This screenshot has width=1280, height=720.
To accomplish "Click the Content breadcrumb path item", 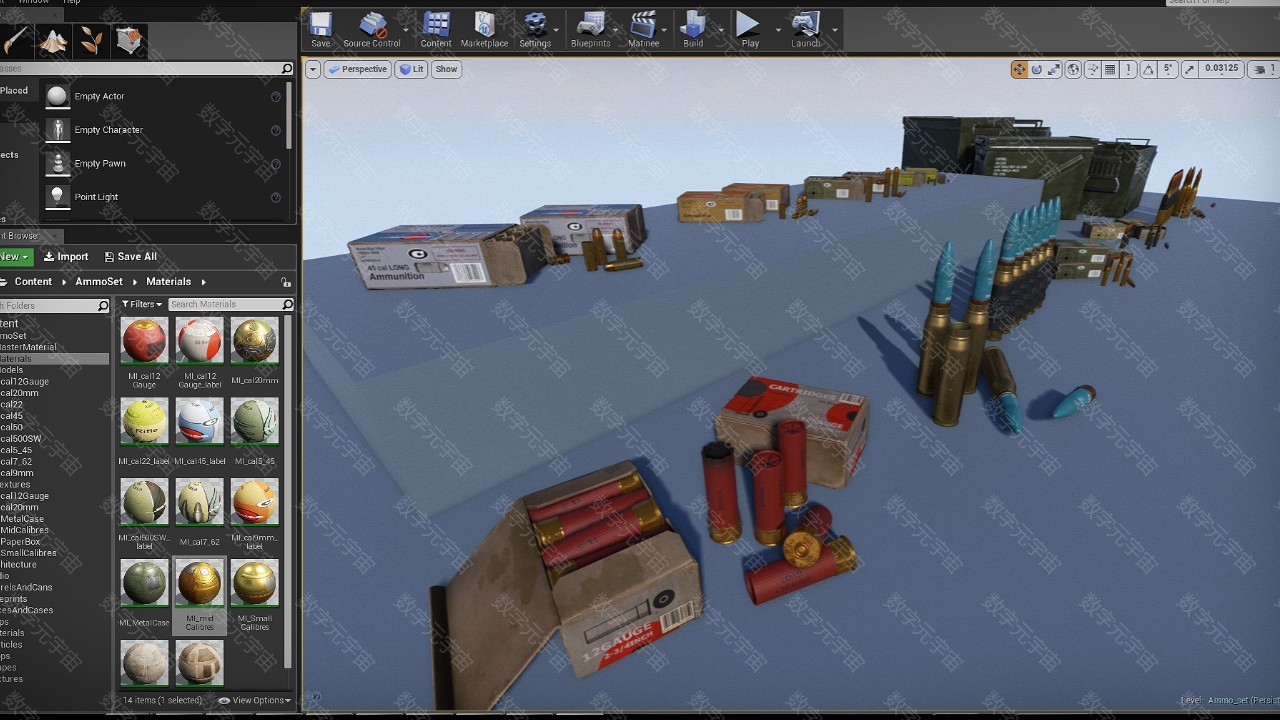I will point(33,282).
